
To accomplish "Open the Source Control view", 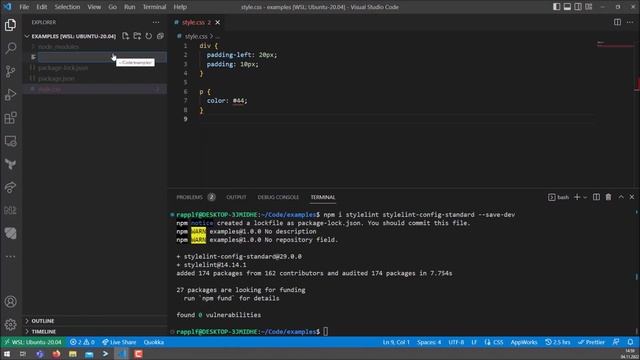I will [11, 71].
